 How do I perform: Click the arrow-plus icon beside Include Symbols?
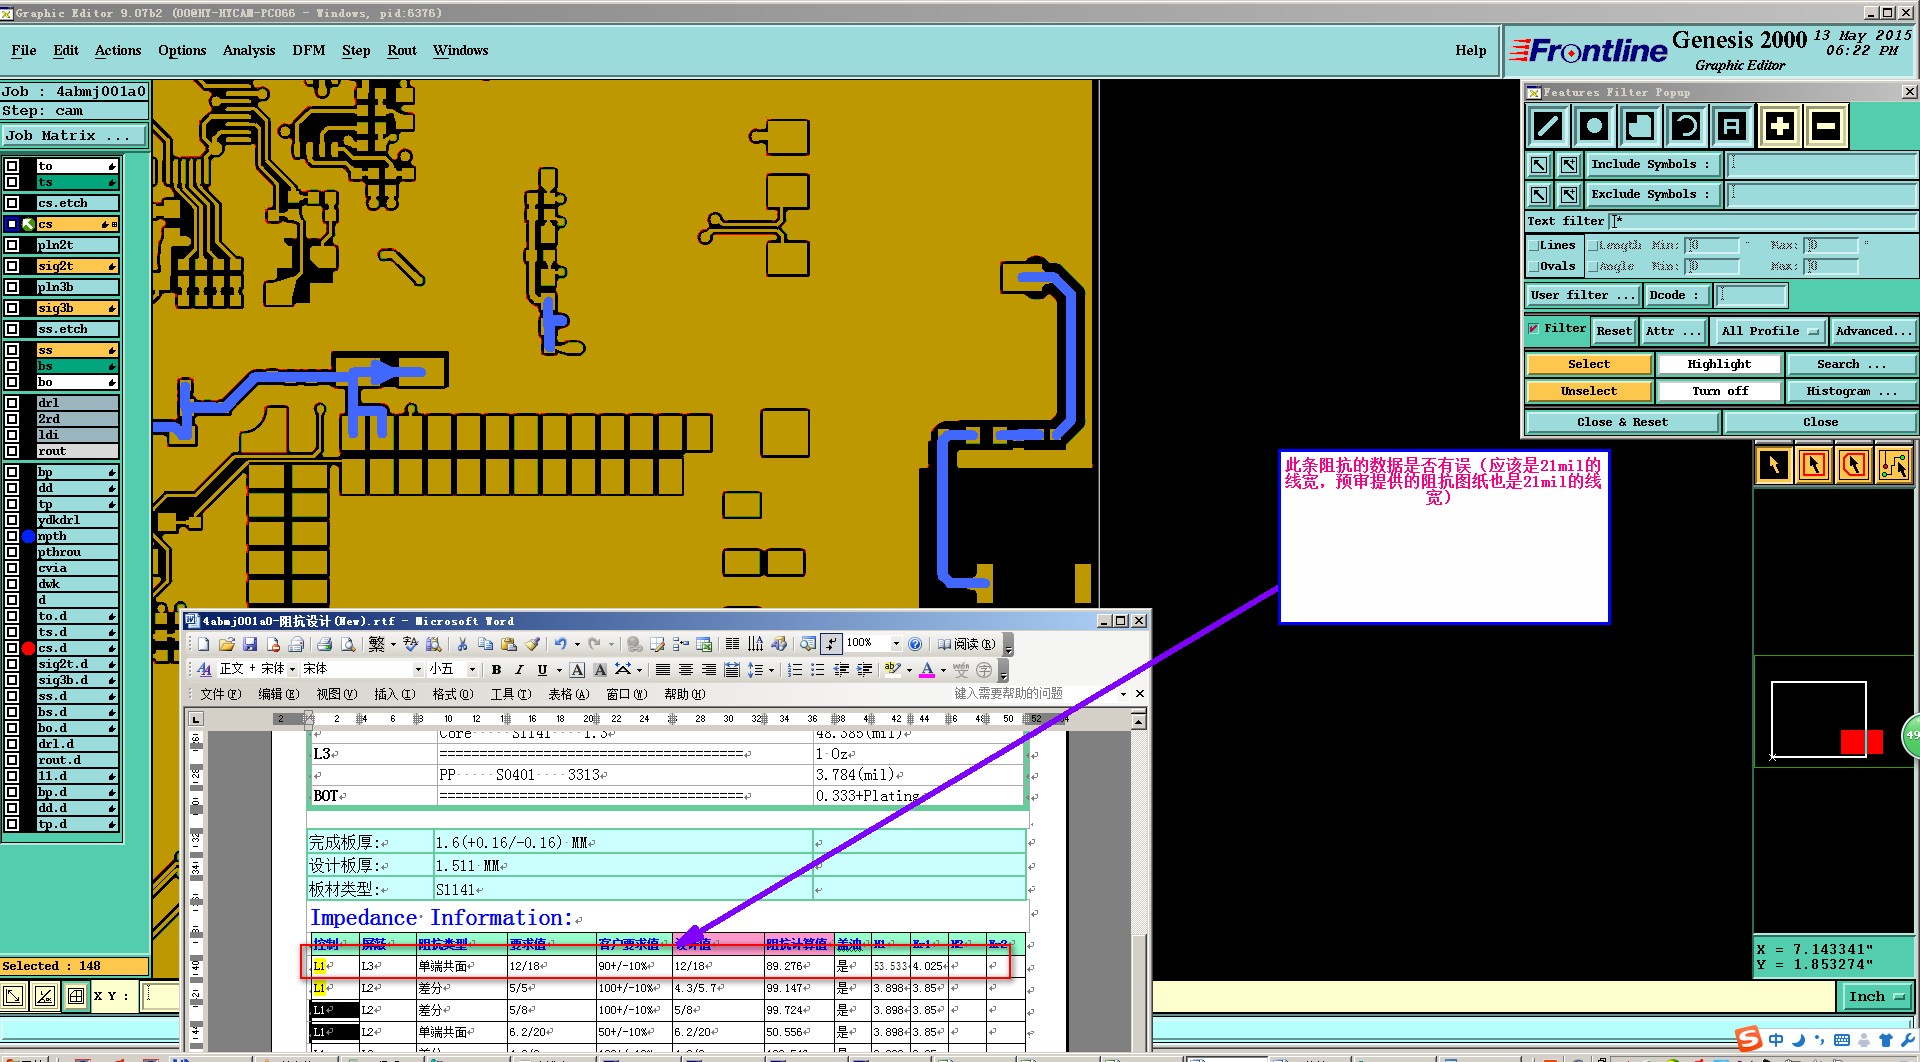click(x=1569, y=165)
